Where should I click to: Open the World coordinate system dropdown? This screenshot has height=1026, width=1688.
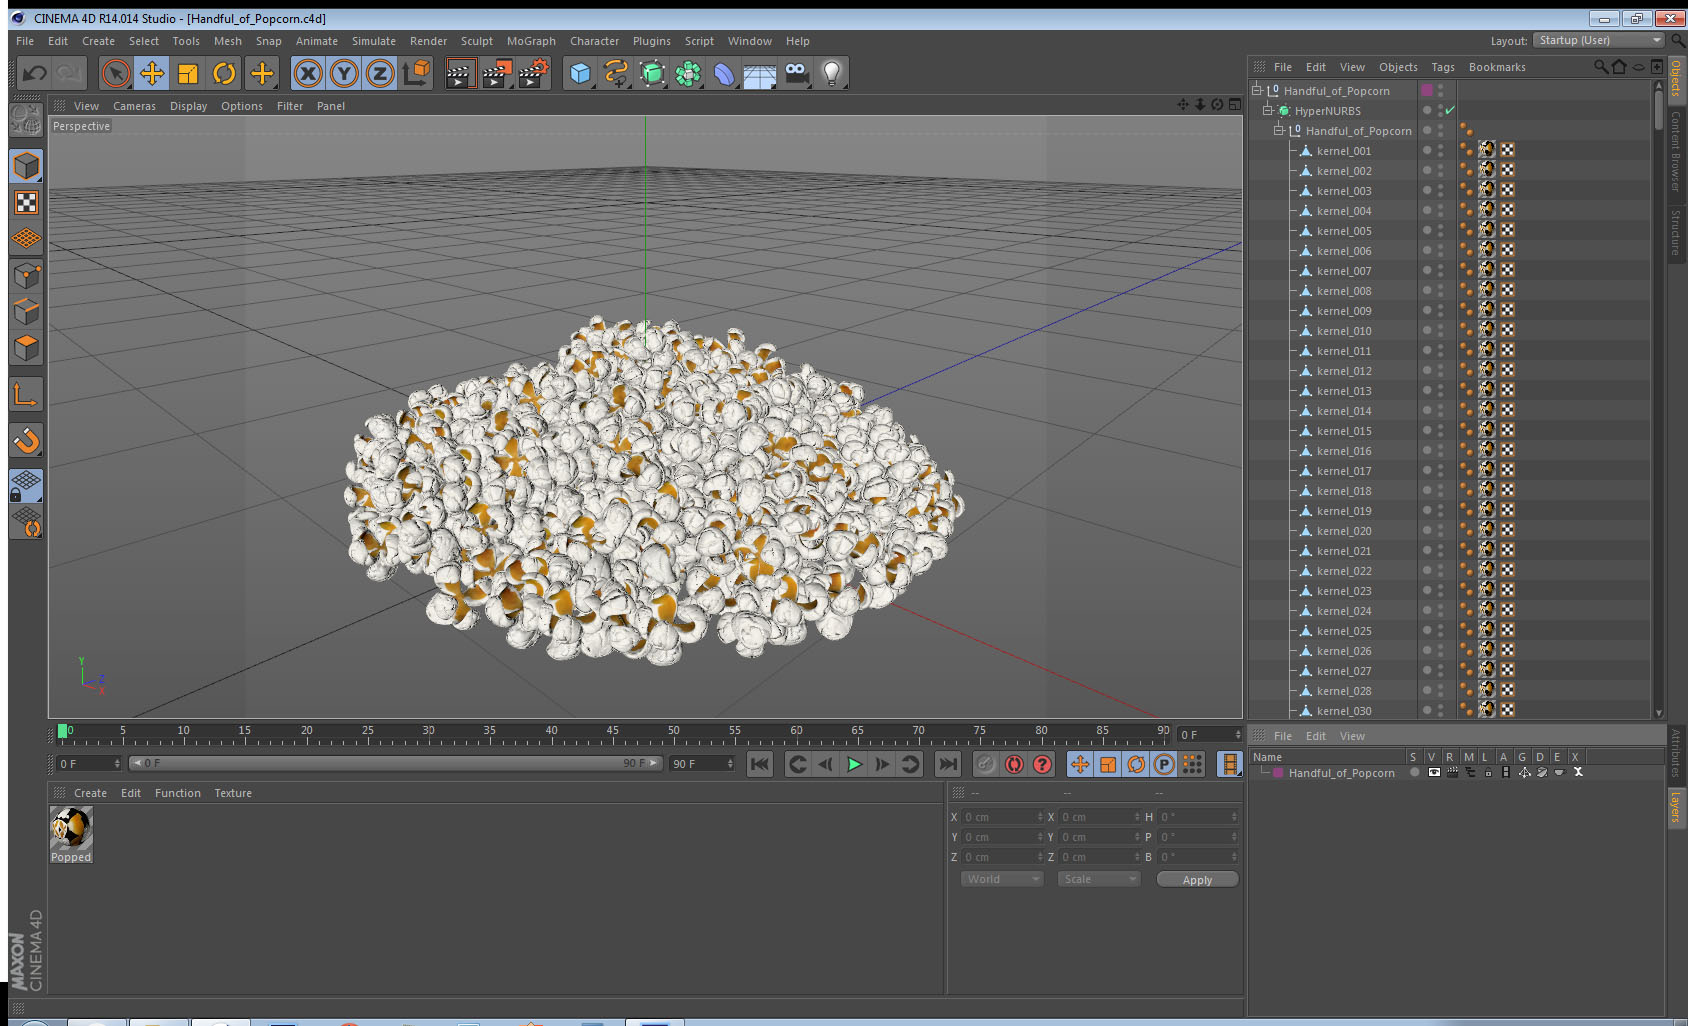pyautogui.click(x=1001, y=879)
